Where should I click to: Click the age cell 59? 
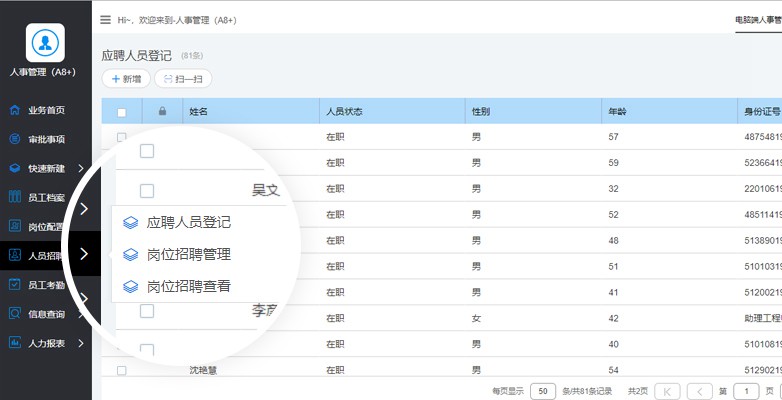click(613, 163)
